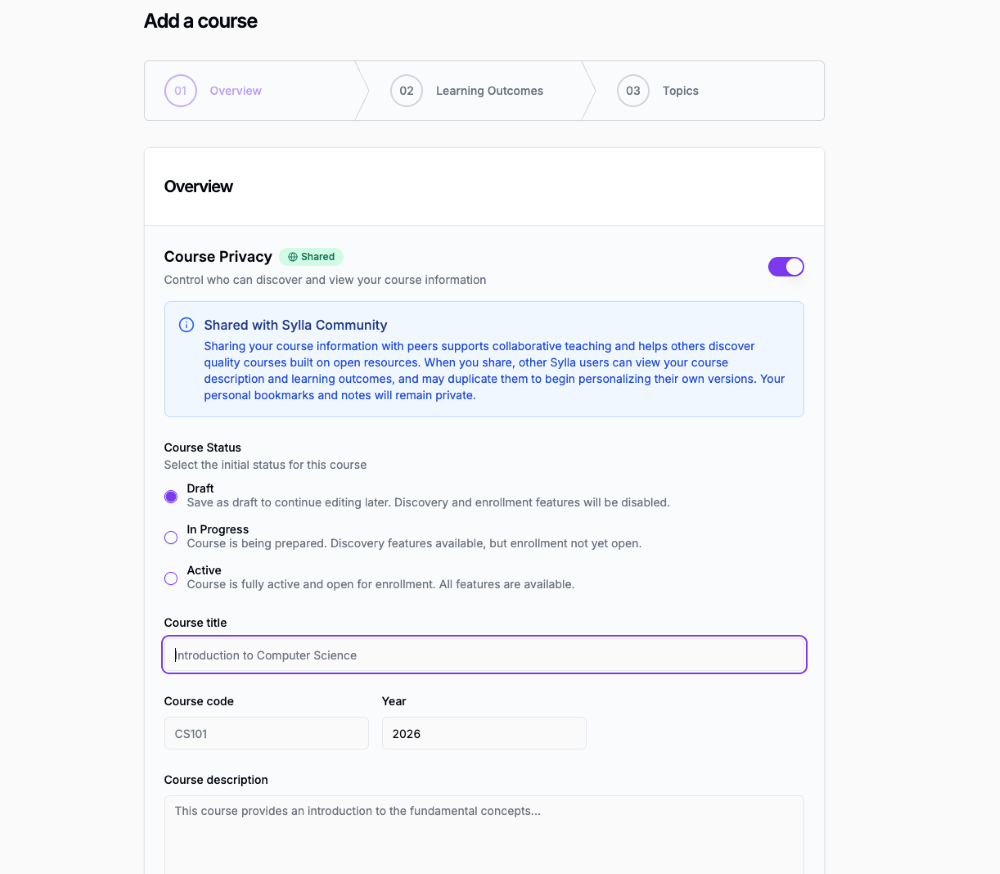This screenshot has height=874, width=1000.
Task: Switch to the Learning Outcomes step
Action: 489,90
